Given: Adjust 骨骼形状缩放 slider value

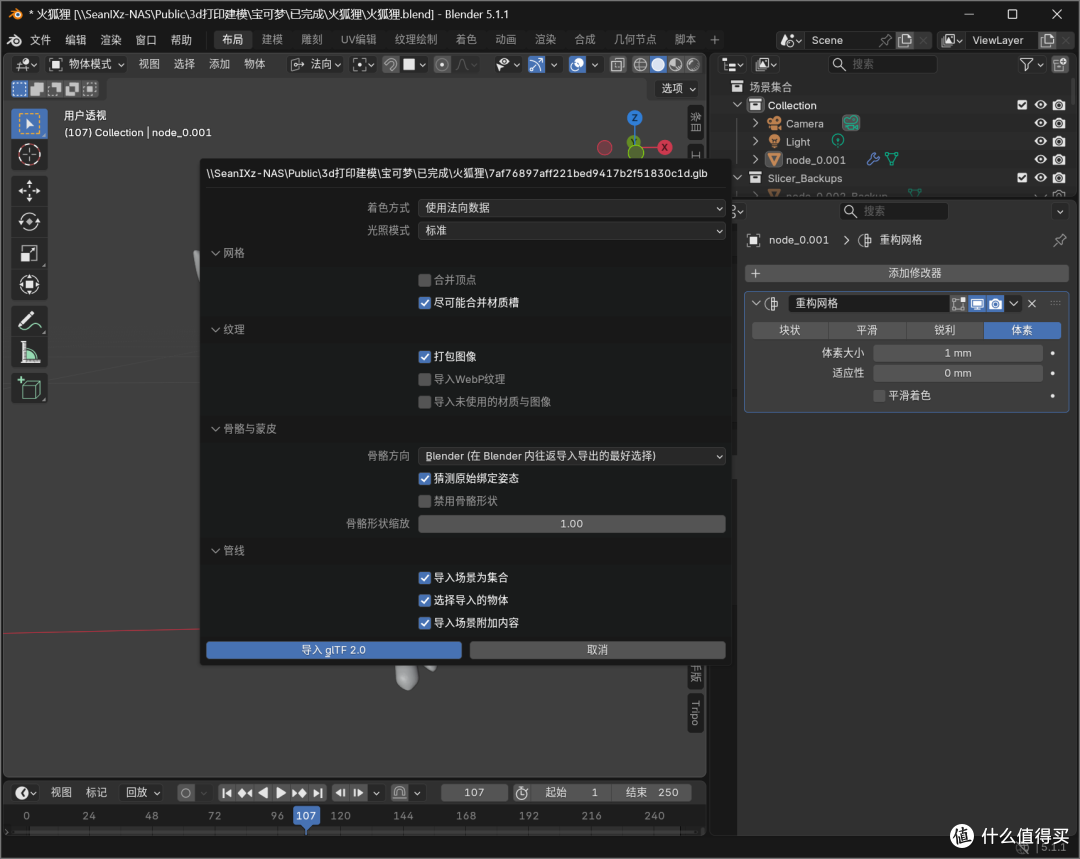Looking at the screenshot, I should (572, 524).
